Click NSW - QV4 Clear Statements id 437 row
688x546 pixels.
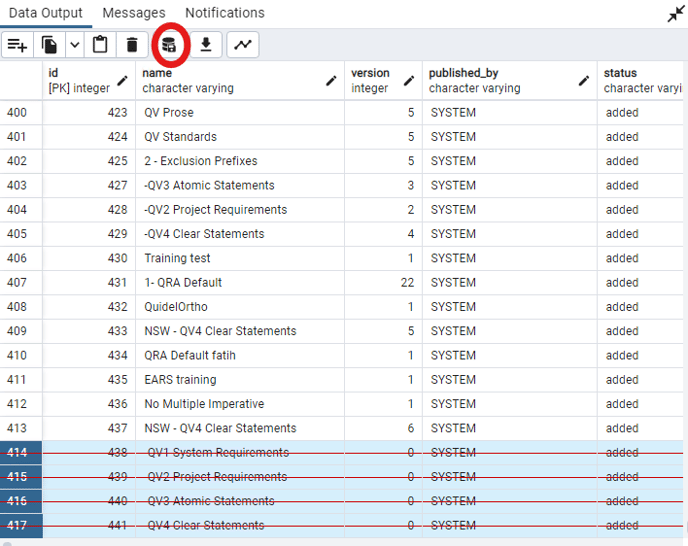point(240,428)
